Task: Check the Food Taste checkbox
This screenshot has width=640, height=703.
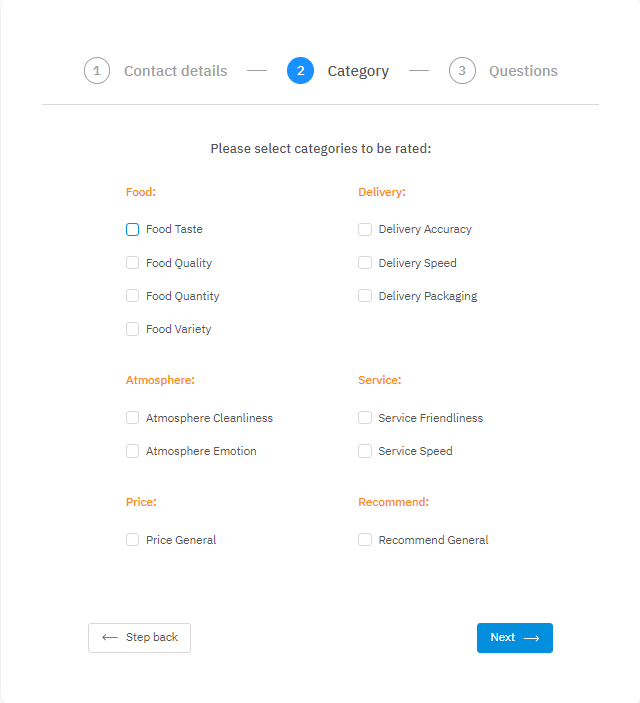Action: click(x=133, y=229)
